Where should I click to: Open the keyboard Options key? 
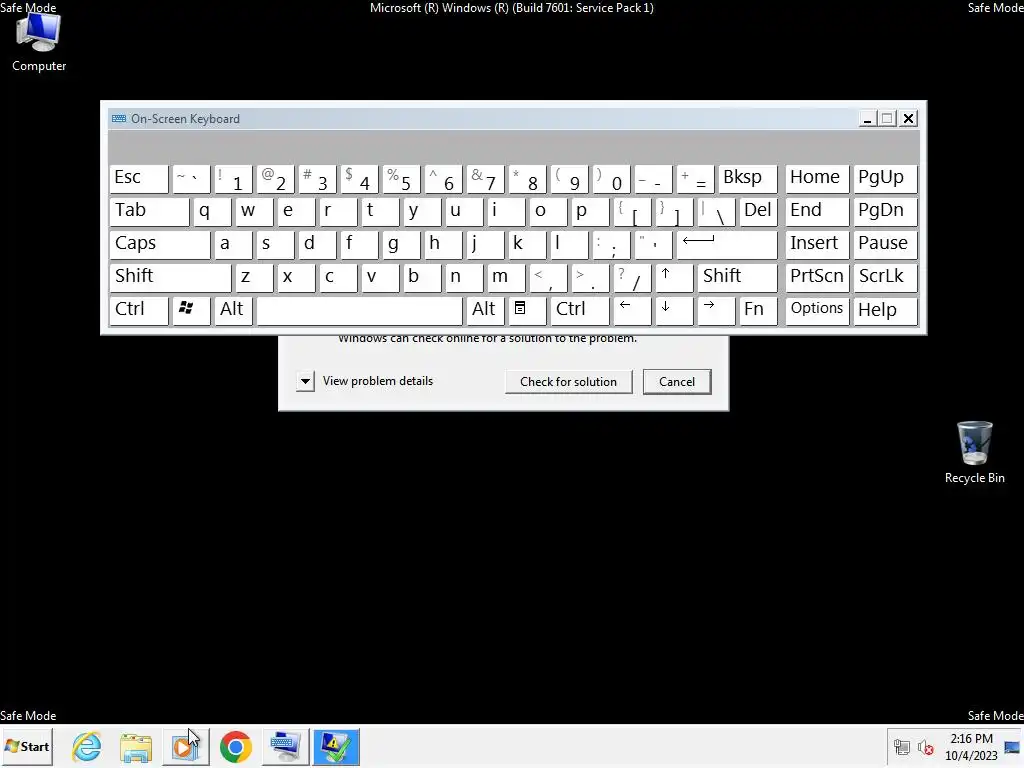click(x=817, y=310)
